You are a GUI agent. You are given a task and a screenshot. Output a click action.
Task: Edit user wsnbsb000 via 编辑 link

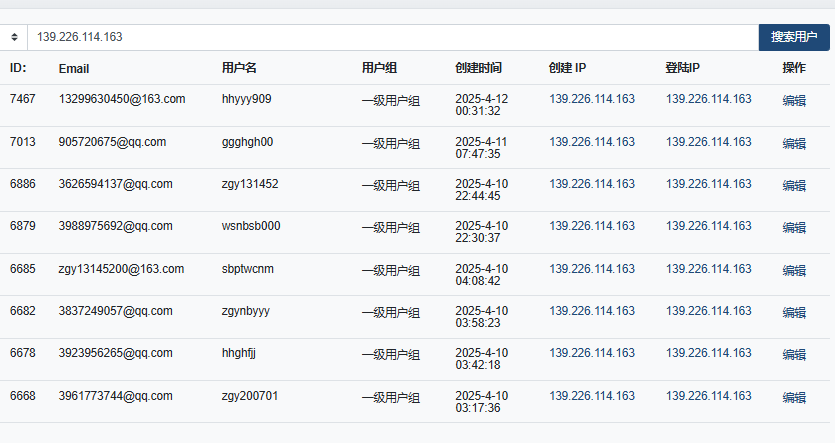tap(794, 228)
